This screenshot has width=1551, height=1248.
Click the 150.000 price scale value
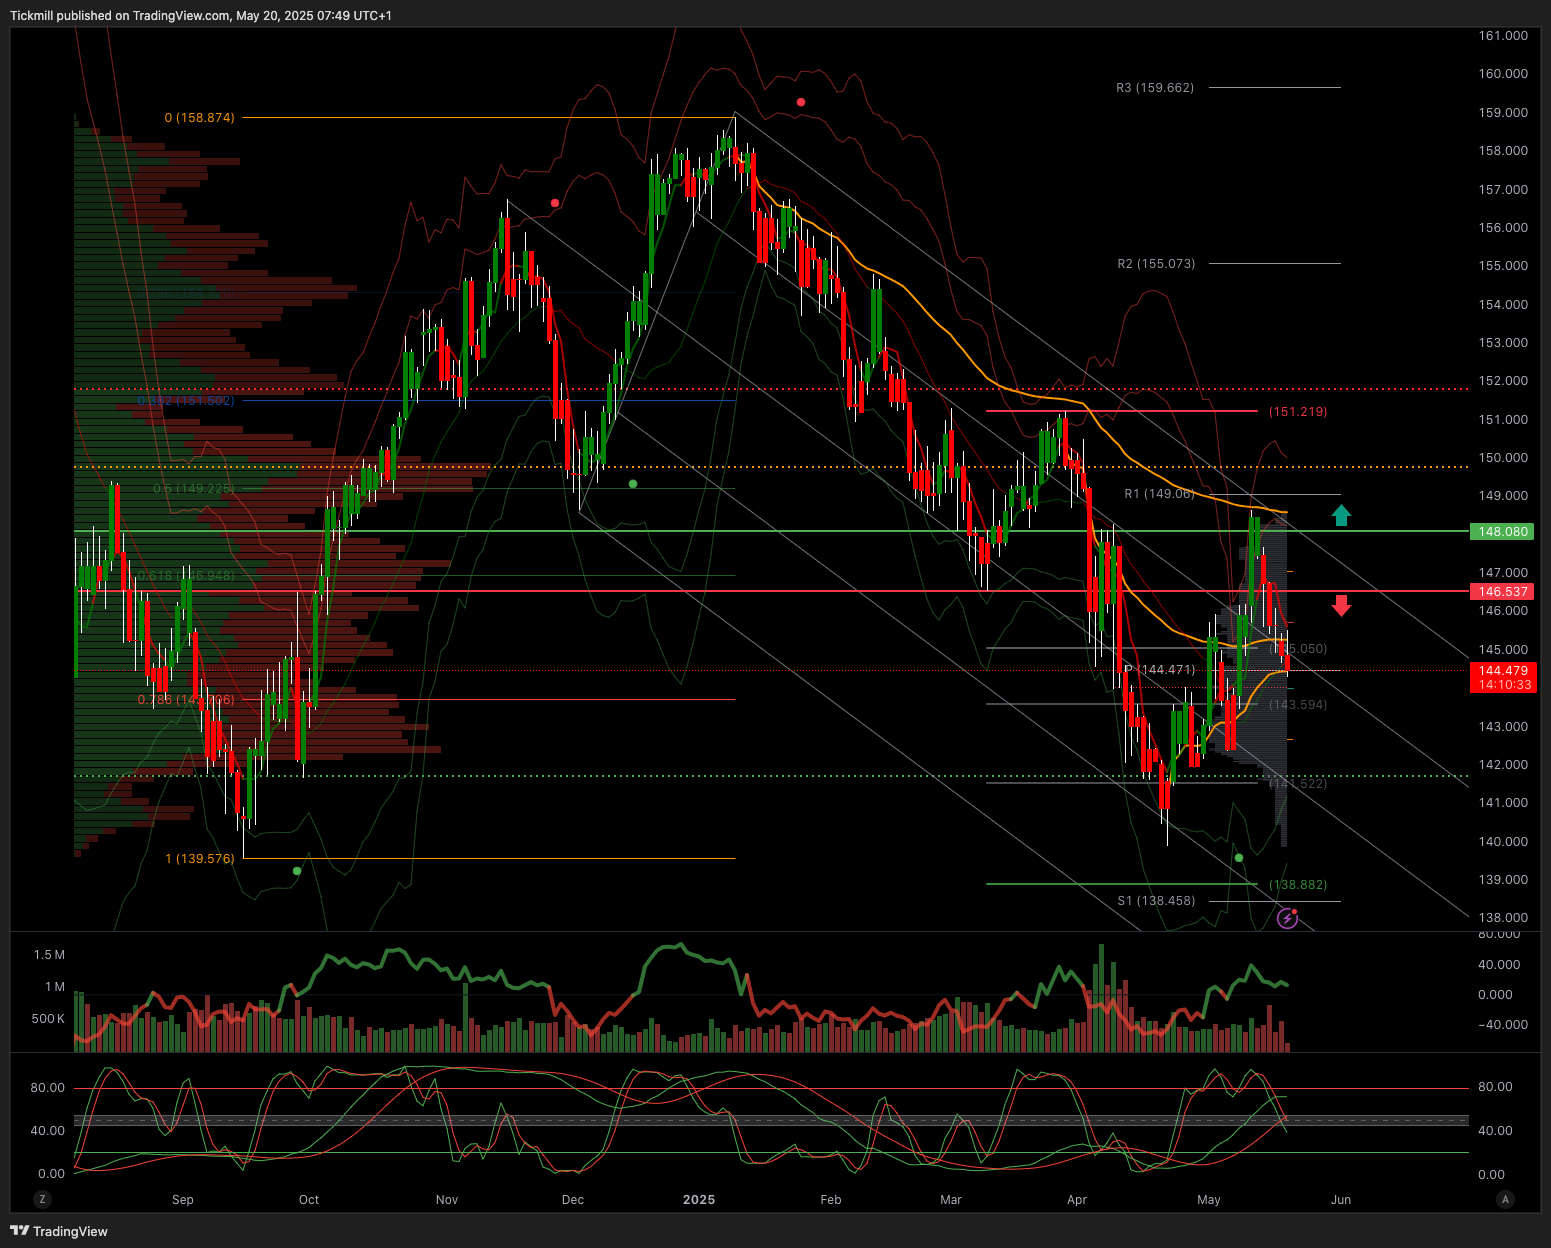[1503, 458]
